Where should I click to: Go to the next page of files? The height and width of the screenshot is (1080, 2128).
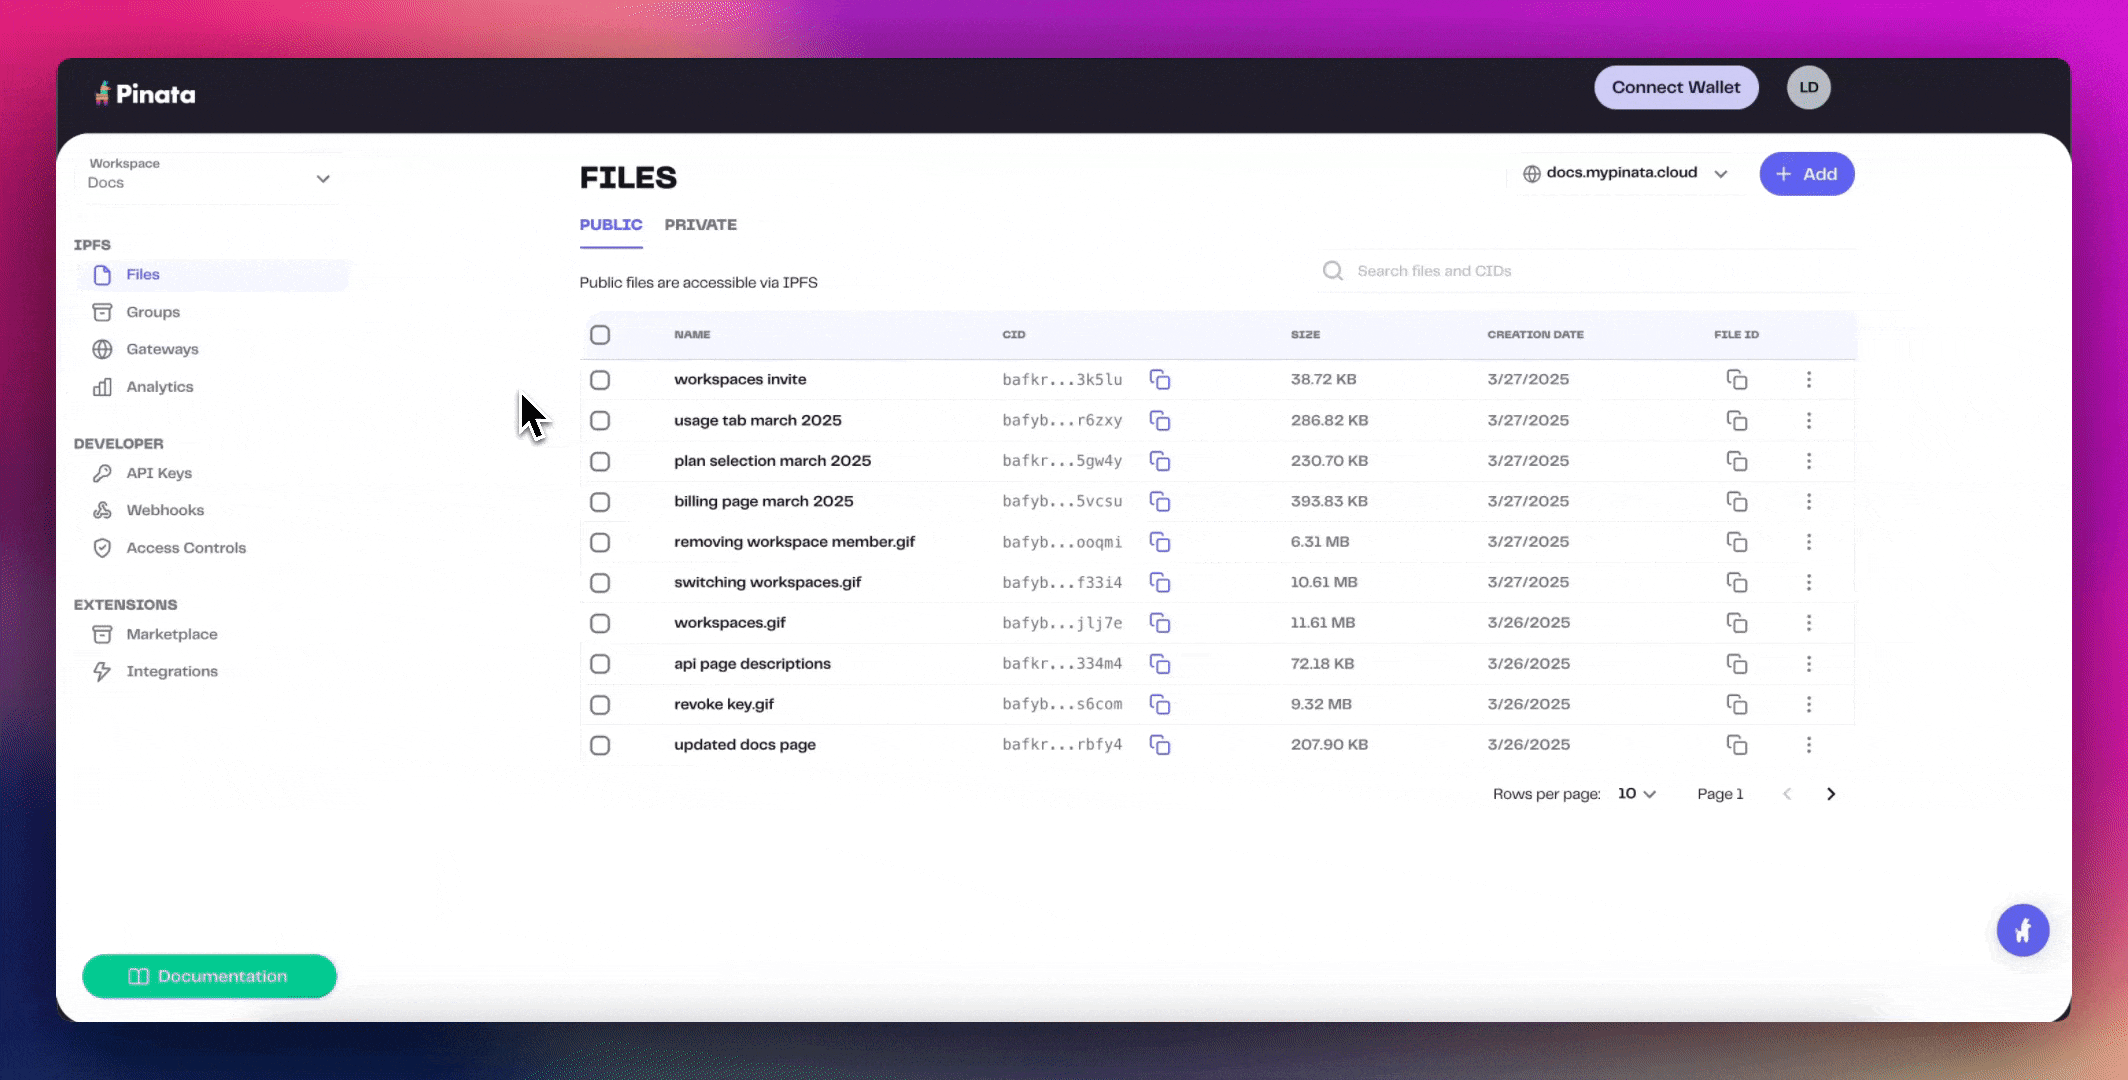click(x=1831, y=794)
